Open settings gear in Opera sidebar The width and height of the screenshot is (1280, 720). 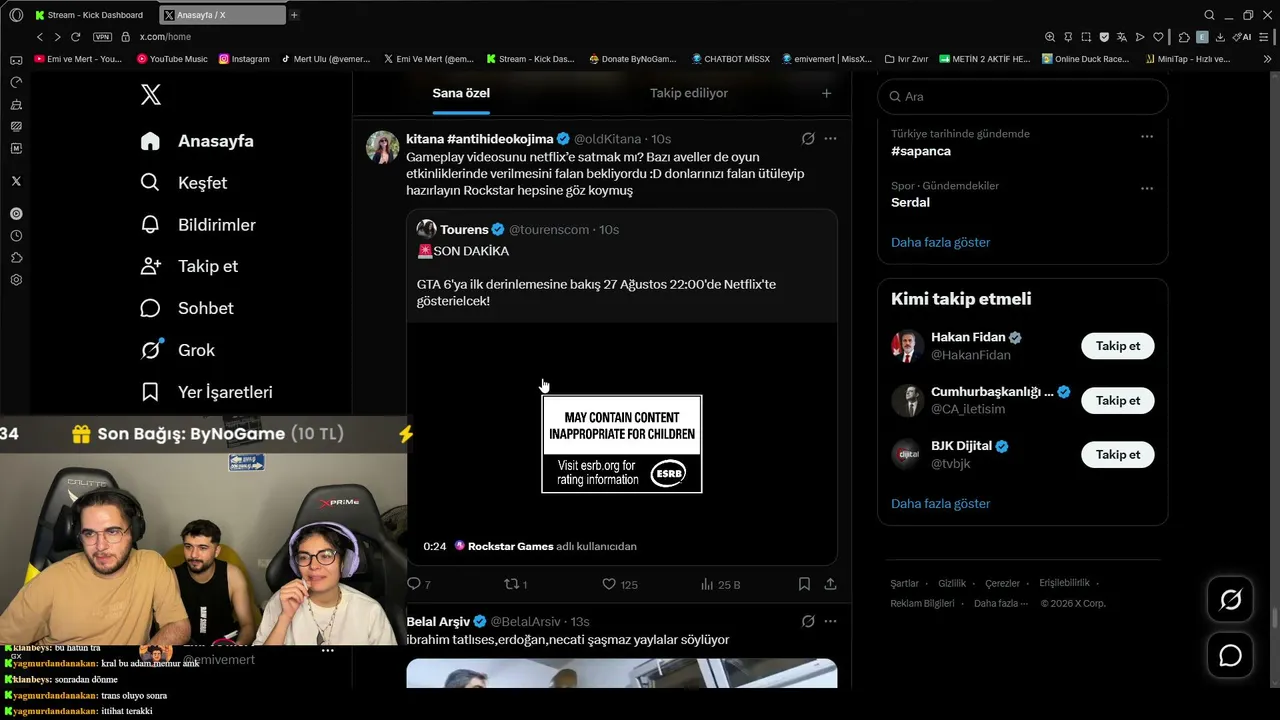coord(16,280)
